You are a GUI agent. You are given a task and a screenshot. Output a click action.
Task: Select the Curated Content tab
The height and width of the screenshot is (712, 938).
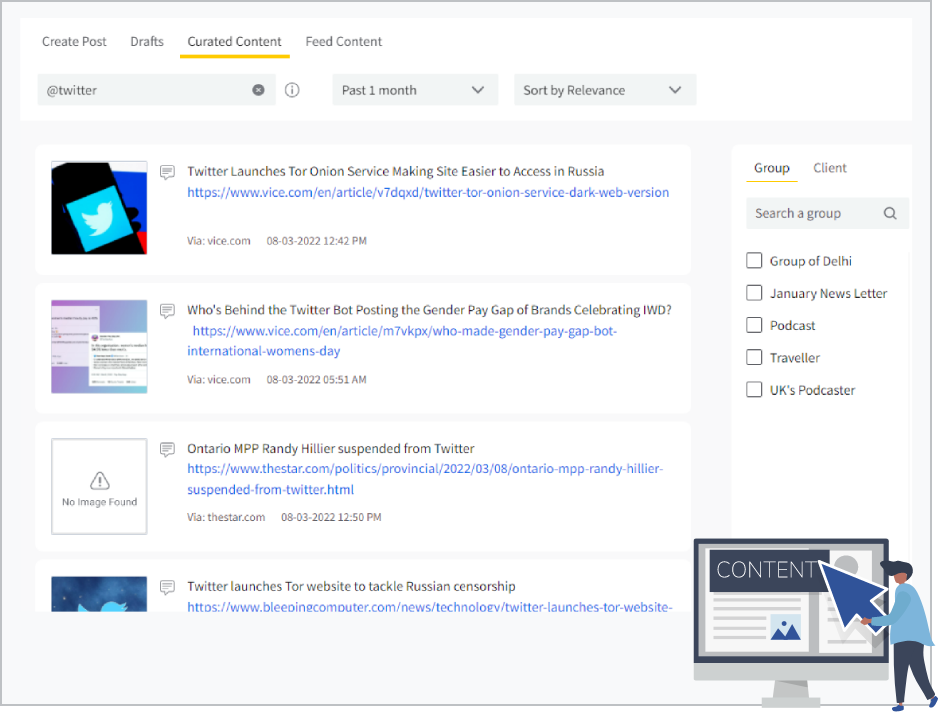click(234, 41)
